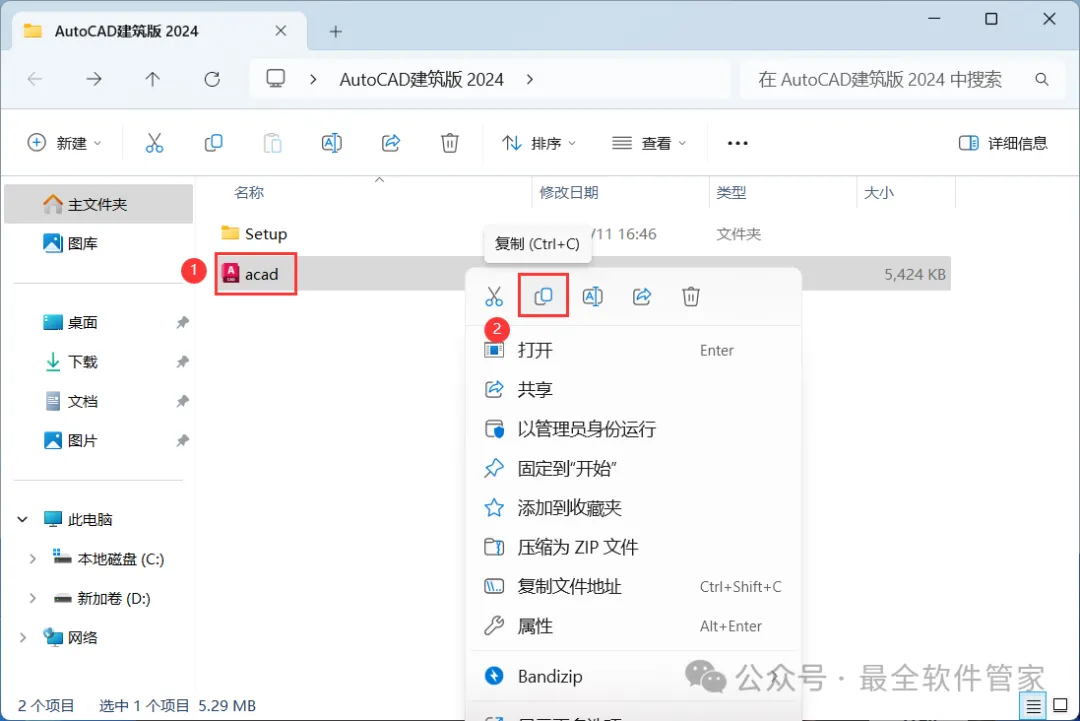
Task: Click the Delete icon in the context menu
Action: click(691, 297)
